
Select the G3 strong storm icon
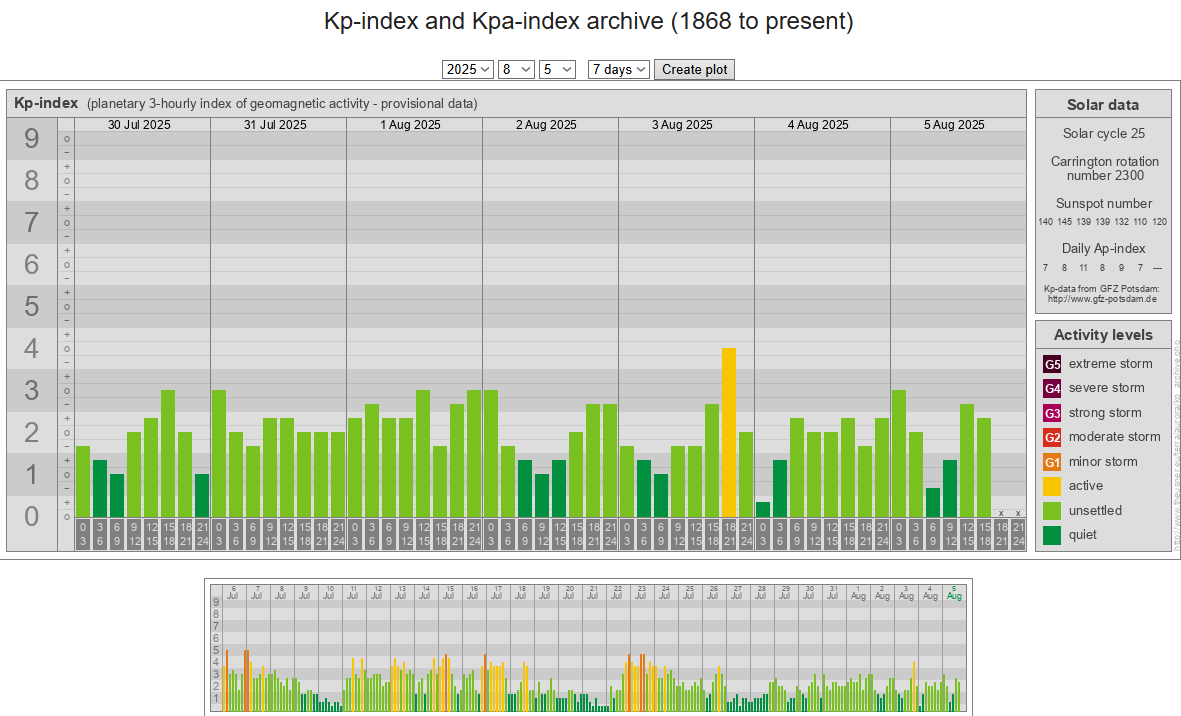click(1052, 413)
